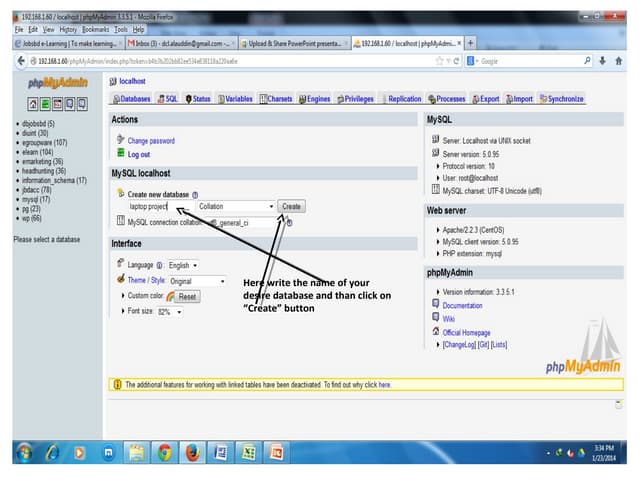Screen dimensions: 640x480
Task: Open the Collation dropdown
Action: [x=236, y=206]
